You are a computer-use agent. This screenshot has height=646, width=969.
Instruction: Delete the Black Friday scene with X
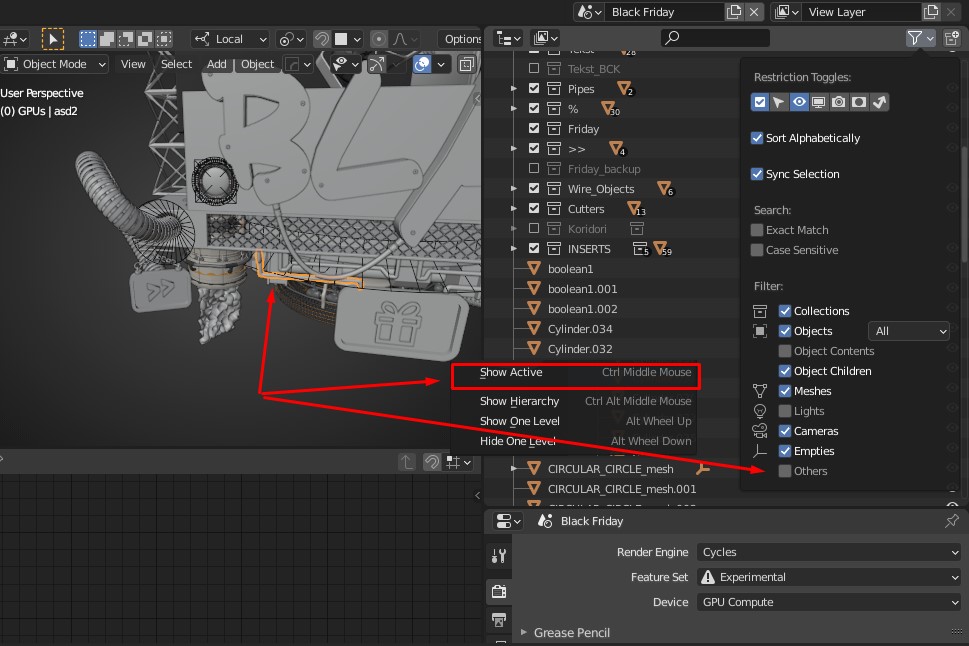pyautogui.click(x=754, y=12)
